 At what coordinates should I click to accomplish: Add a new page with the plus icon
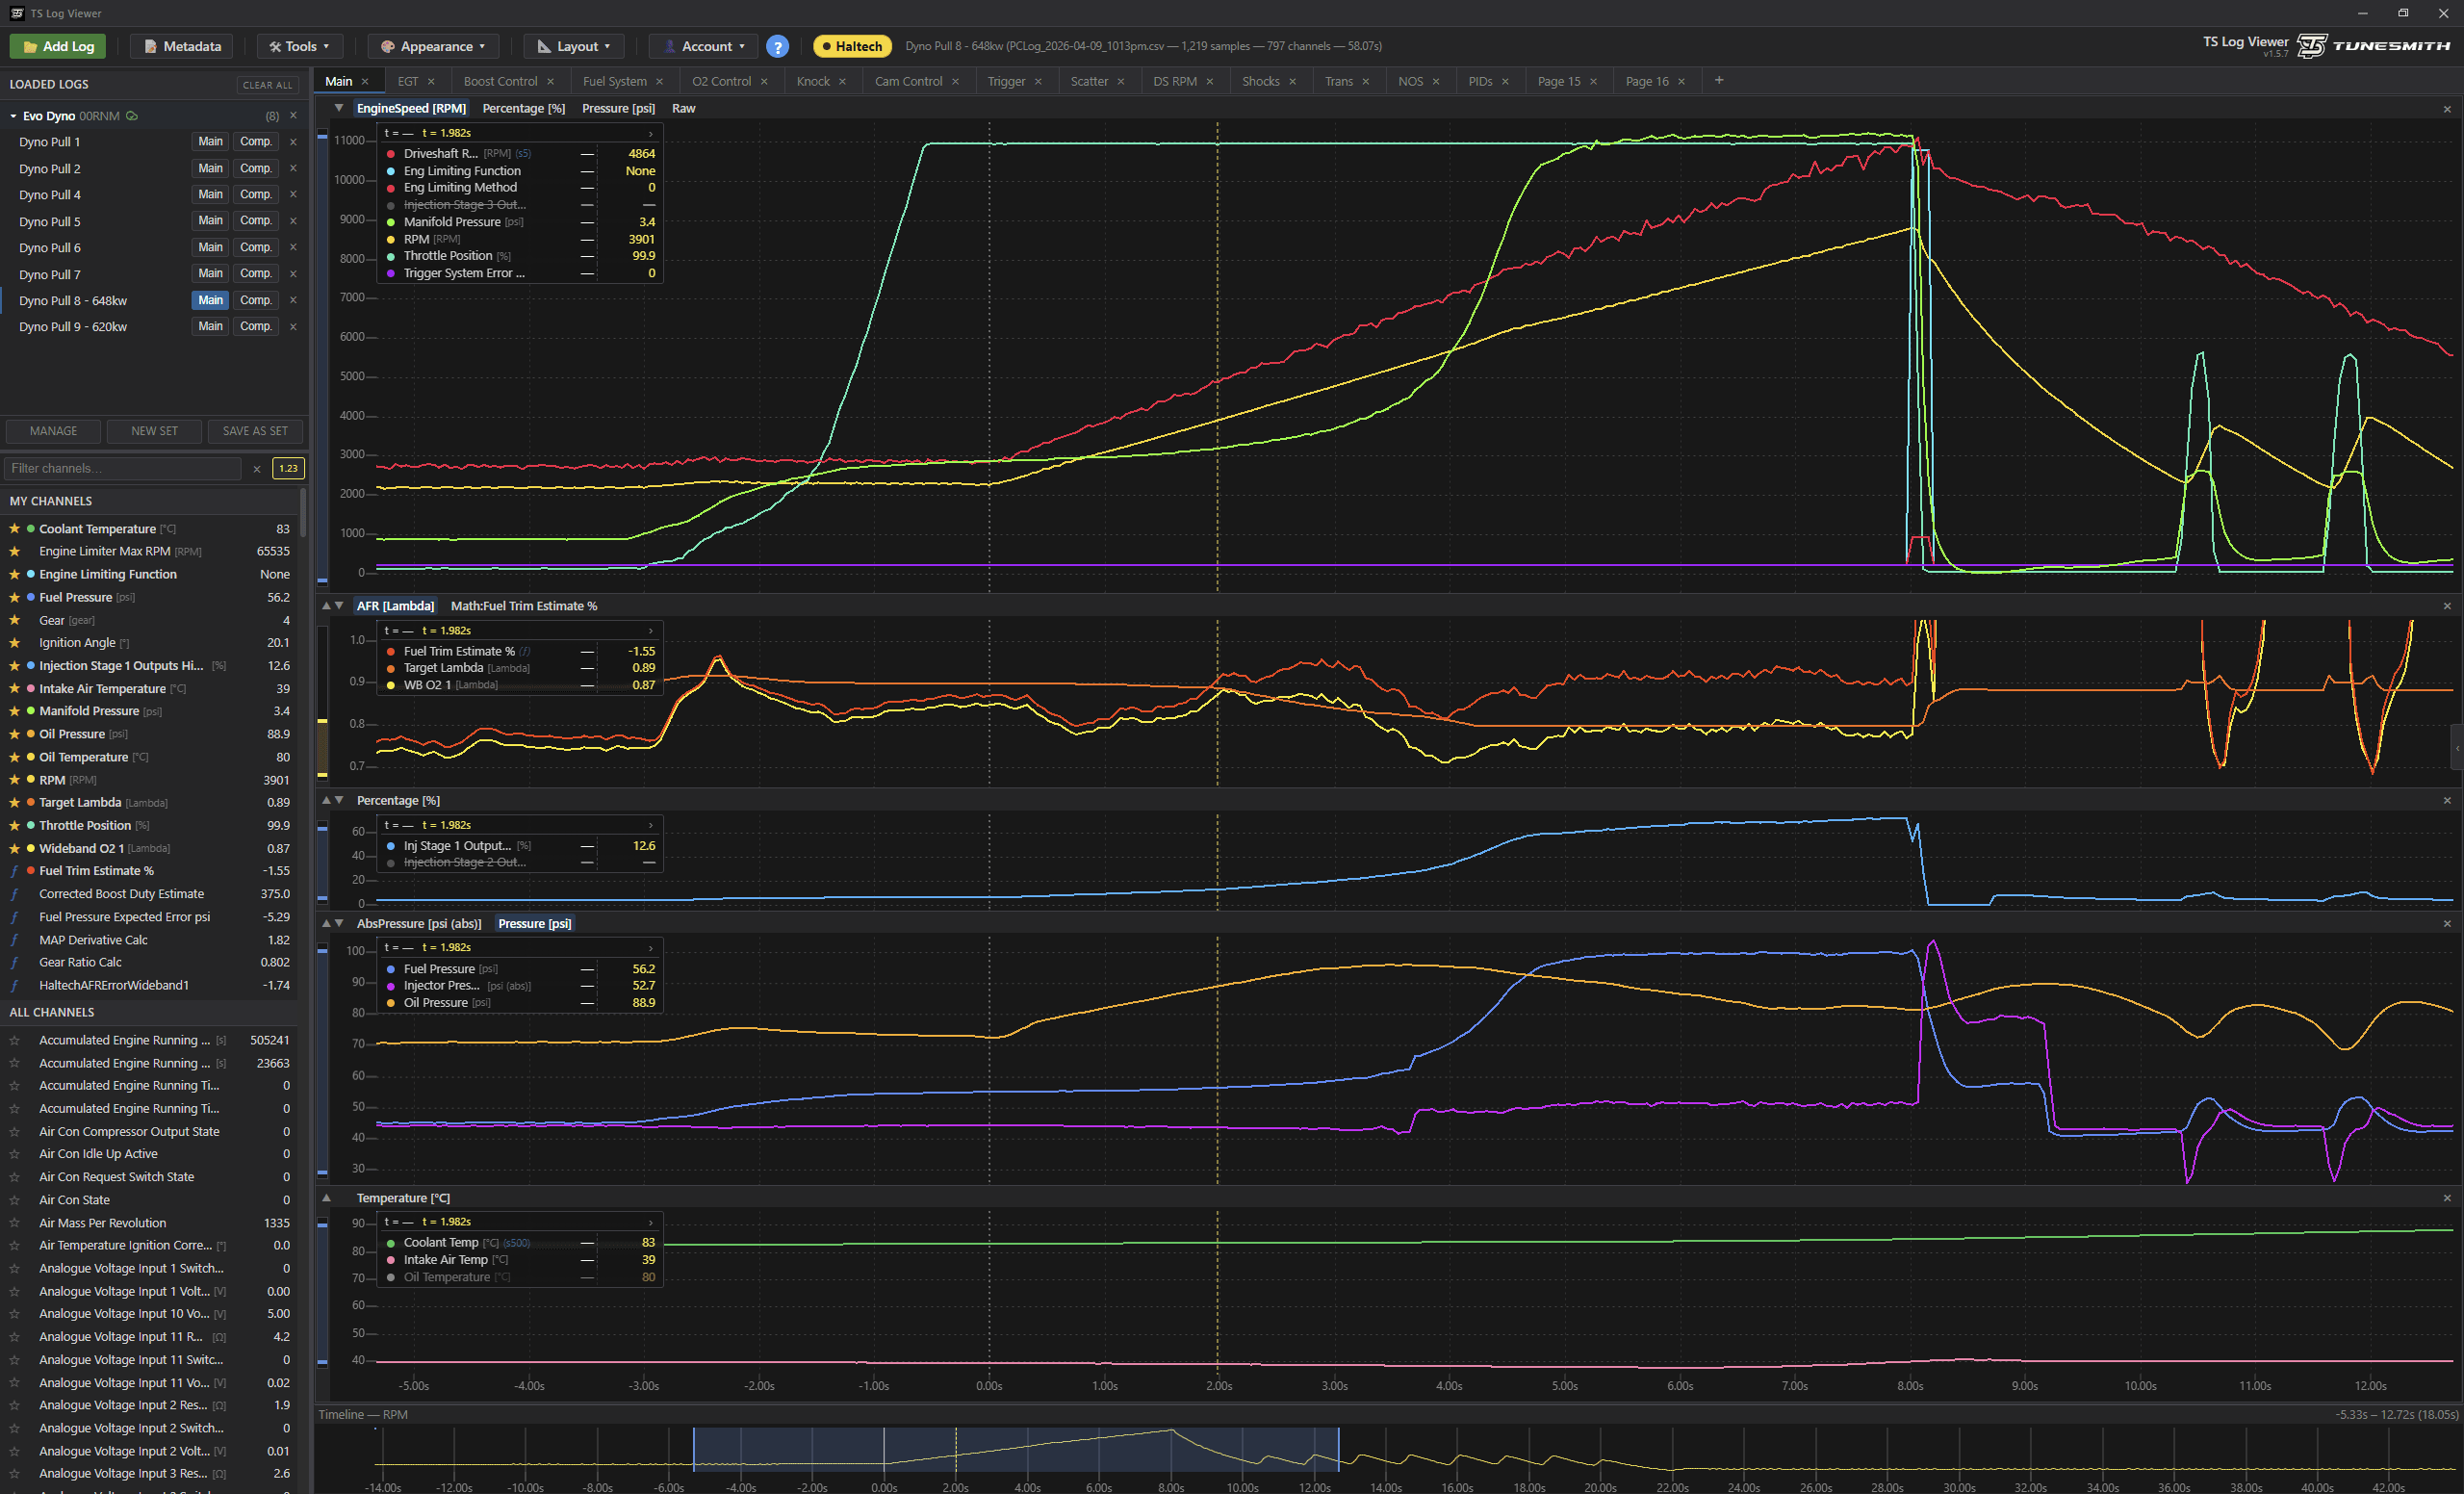pos(1719,81)
